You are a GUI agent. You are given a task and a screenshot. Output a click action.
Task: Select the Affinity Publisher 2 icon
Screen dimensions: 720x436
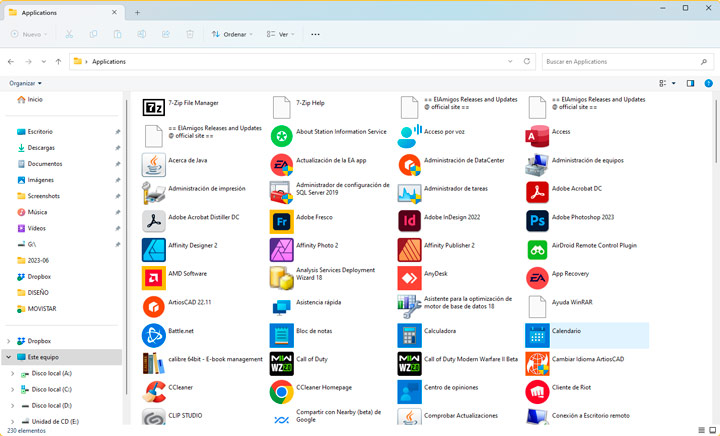click(409, 250)
